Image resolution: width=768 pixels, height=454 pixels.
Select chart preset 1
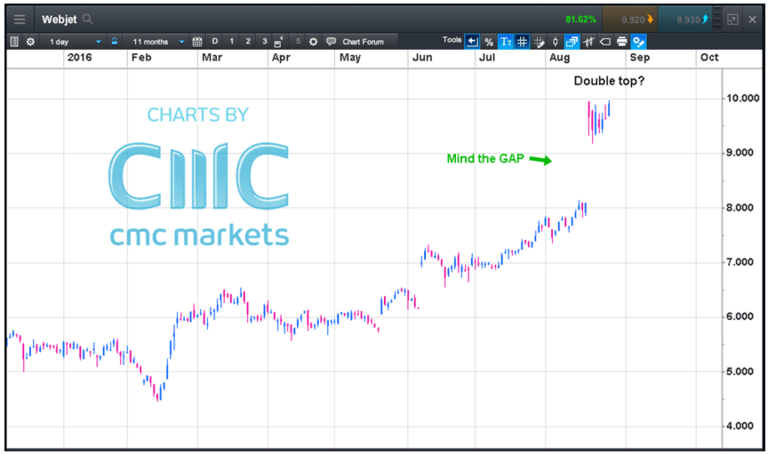232,41
